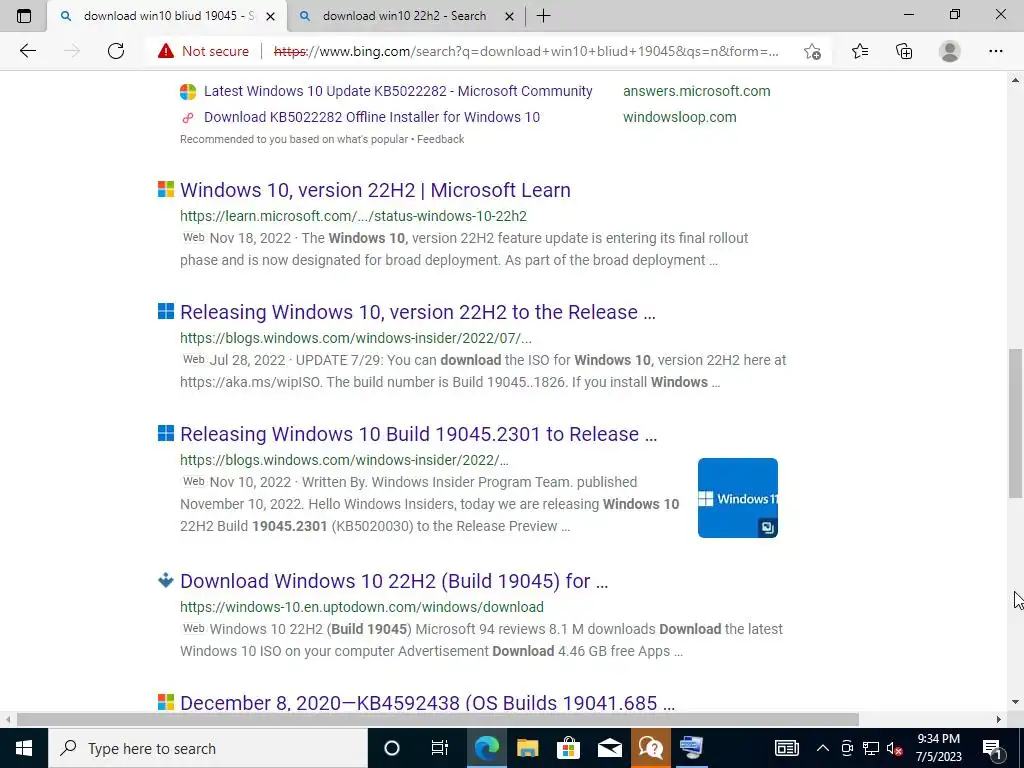Open Download Windows 10 22H2 uptodown result

[x=394, y=581]
